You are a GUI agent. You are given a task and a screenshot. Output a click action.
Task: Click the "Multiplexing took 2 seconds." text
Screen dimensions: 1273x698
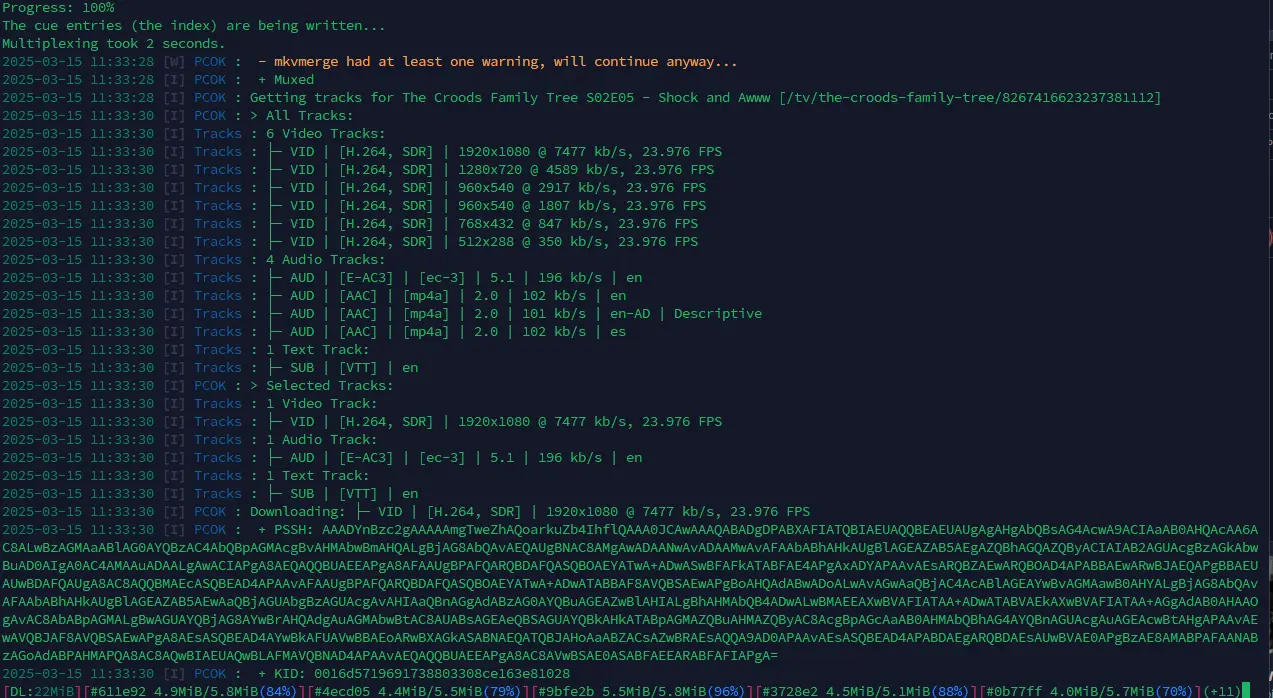coord(114,44)
